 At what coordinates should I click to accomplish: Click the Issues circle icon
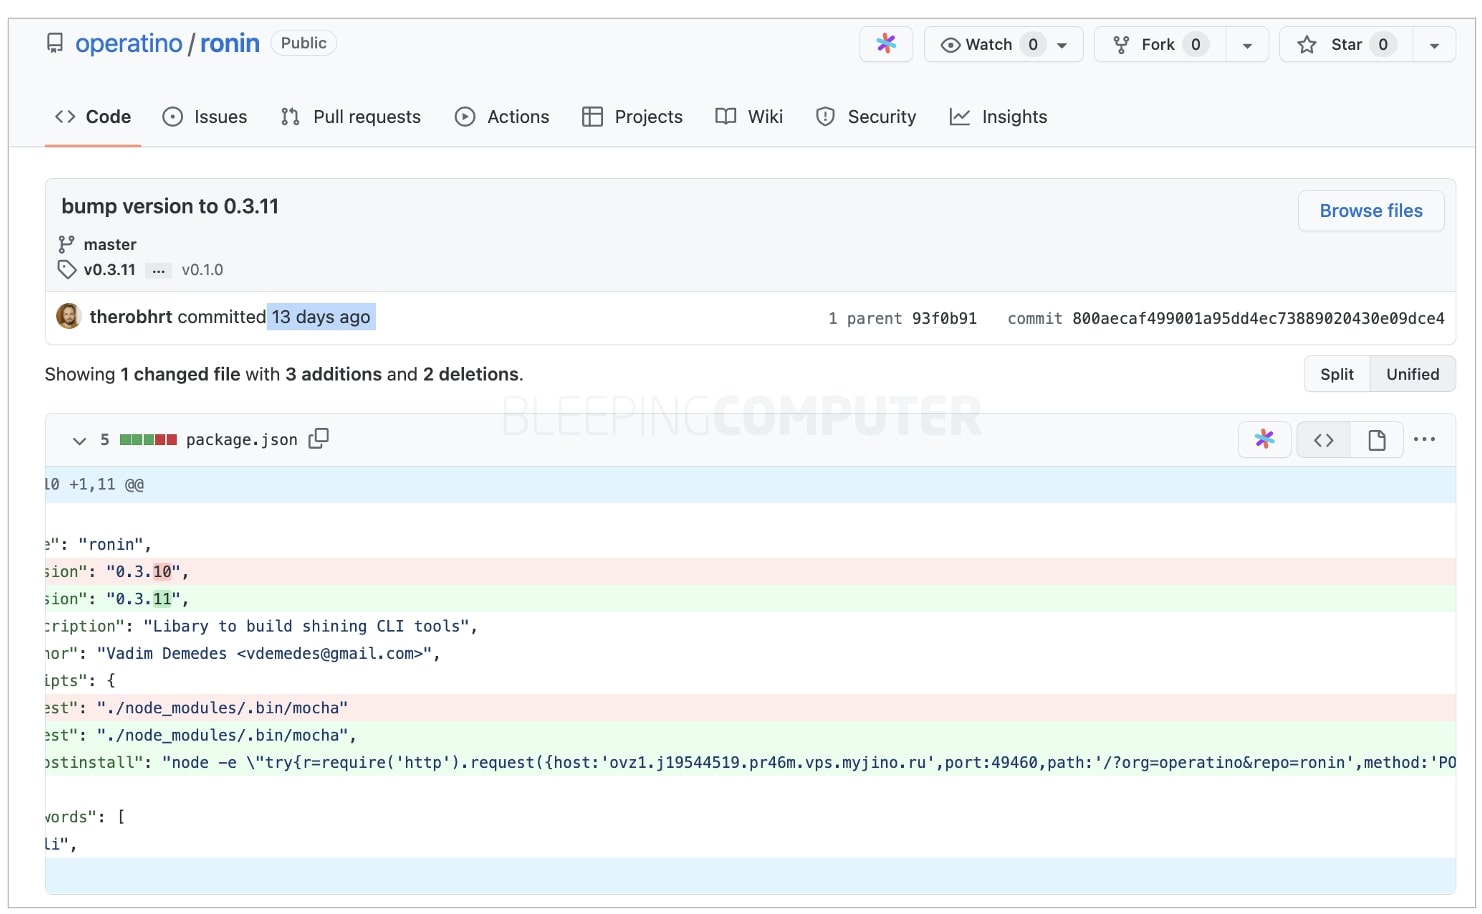click(x=173, y=117)
